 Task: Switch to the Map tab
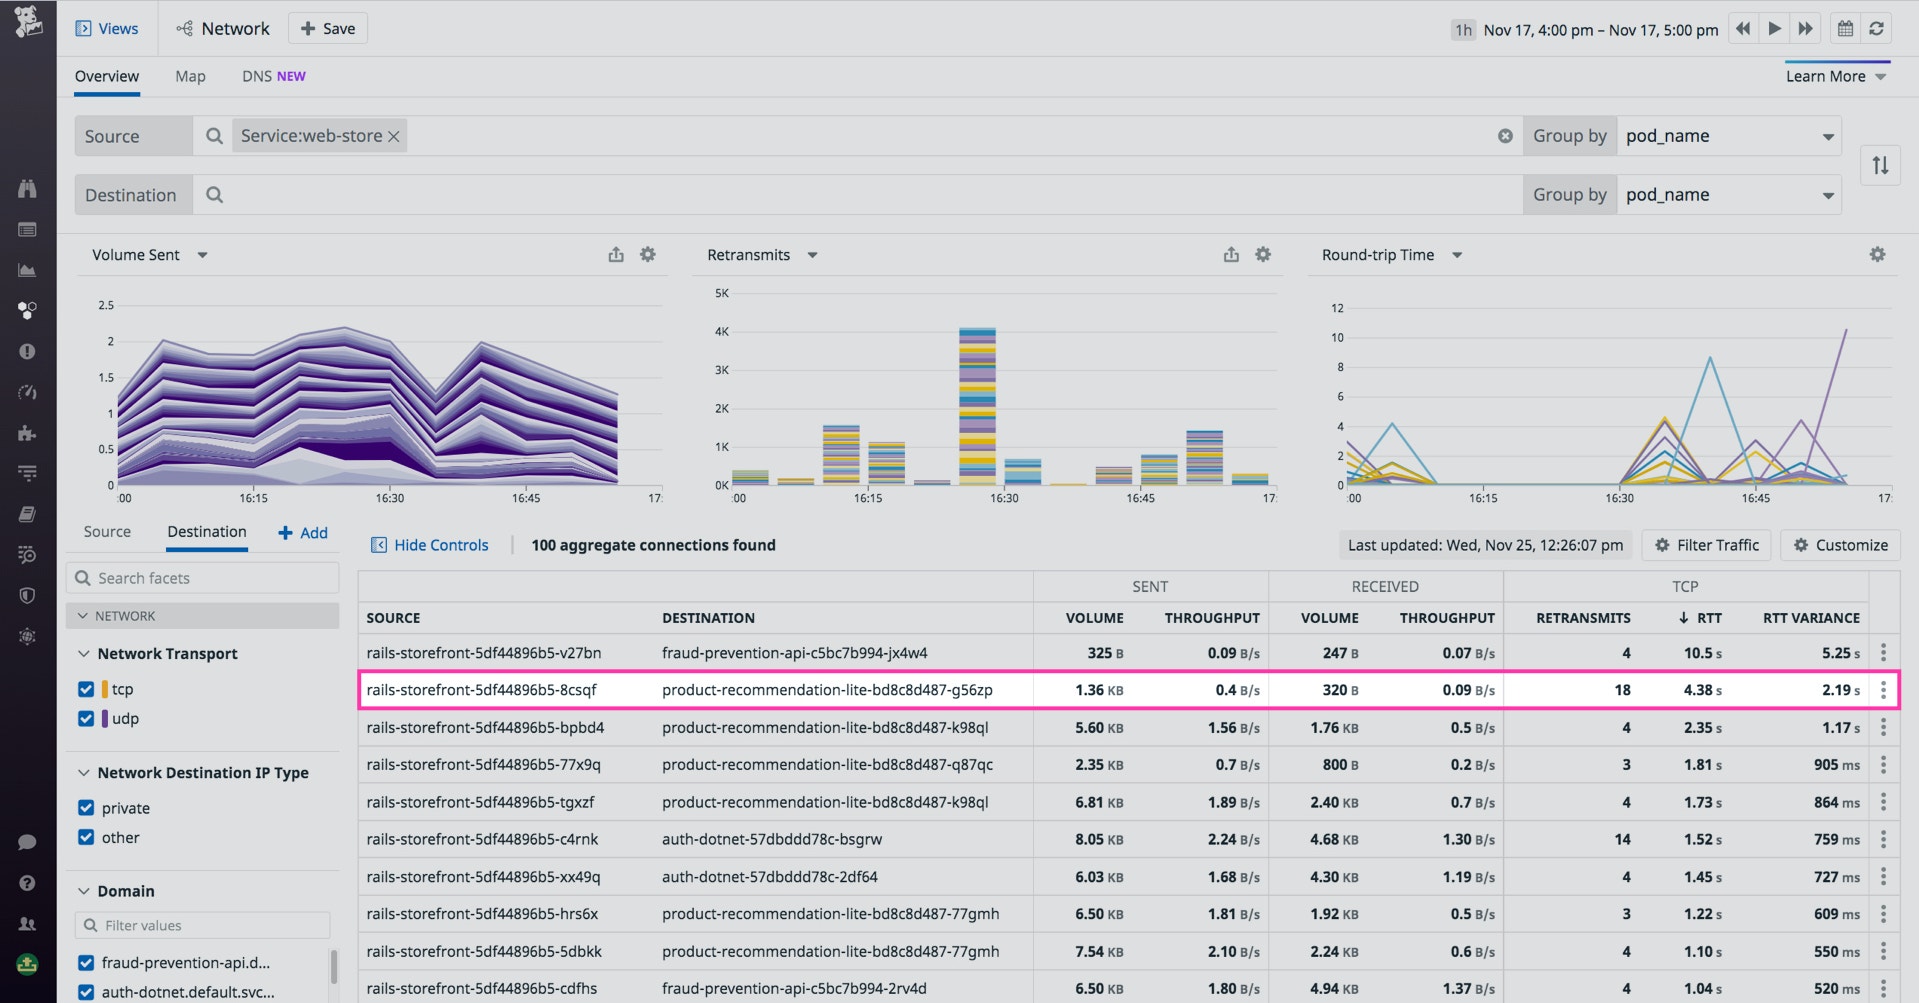tap(190, 76)
